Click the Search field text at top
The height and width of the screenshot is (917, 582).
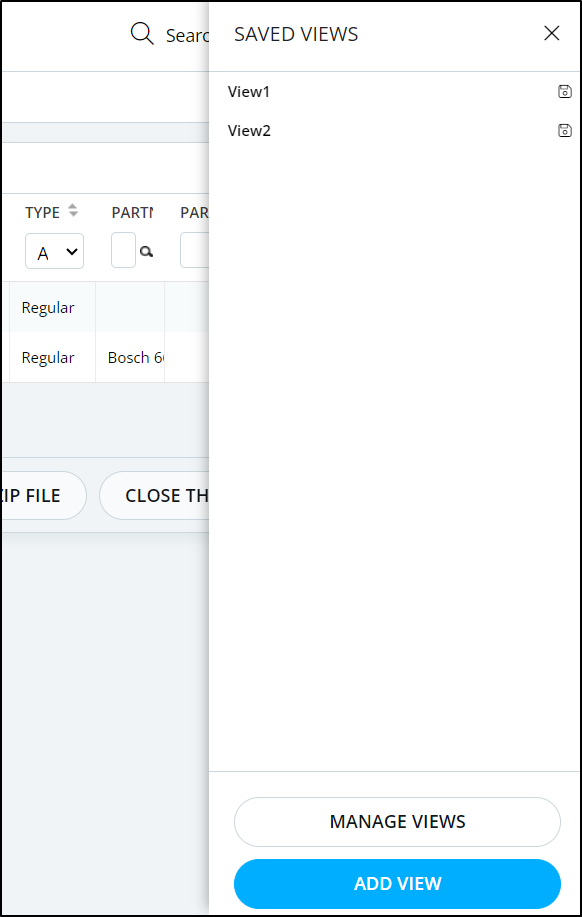point(187,35)
